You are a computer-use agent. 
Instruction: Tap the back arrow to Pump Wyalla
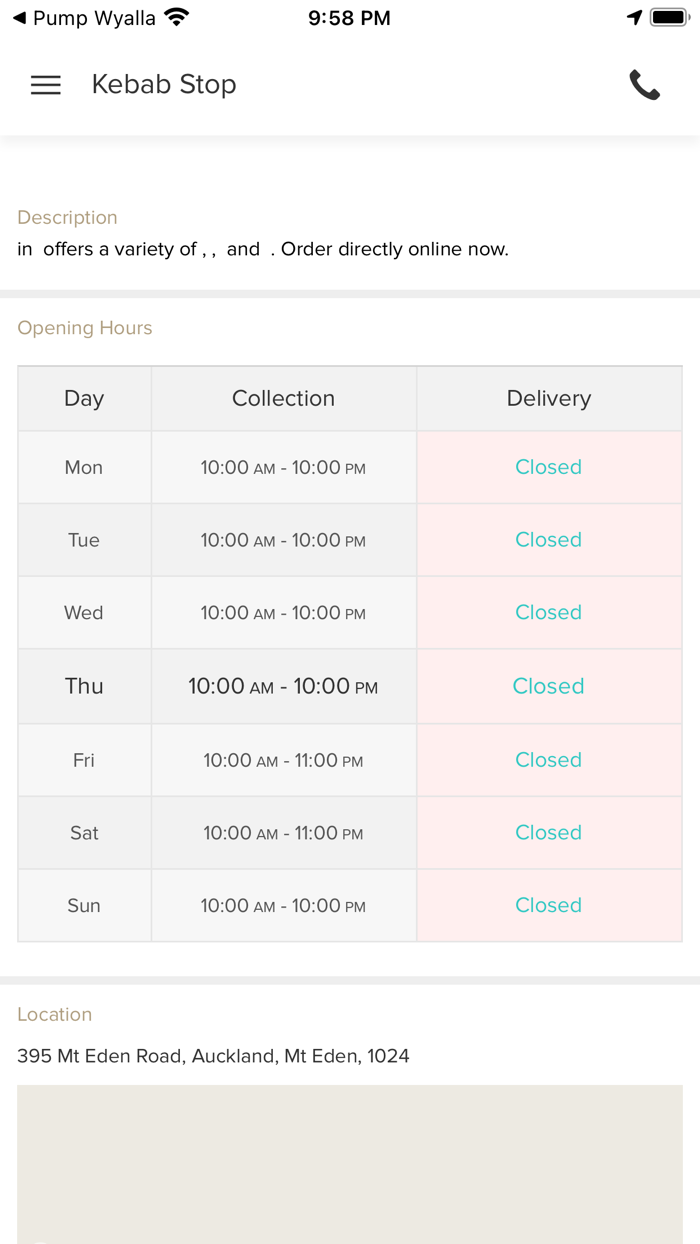[x=19, y=18]
